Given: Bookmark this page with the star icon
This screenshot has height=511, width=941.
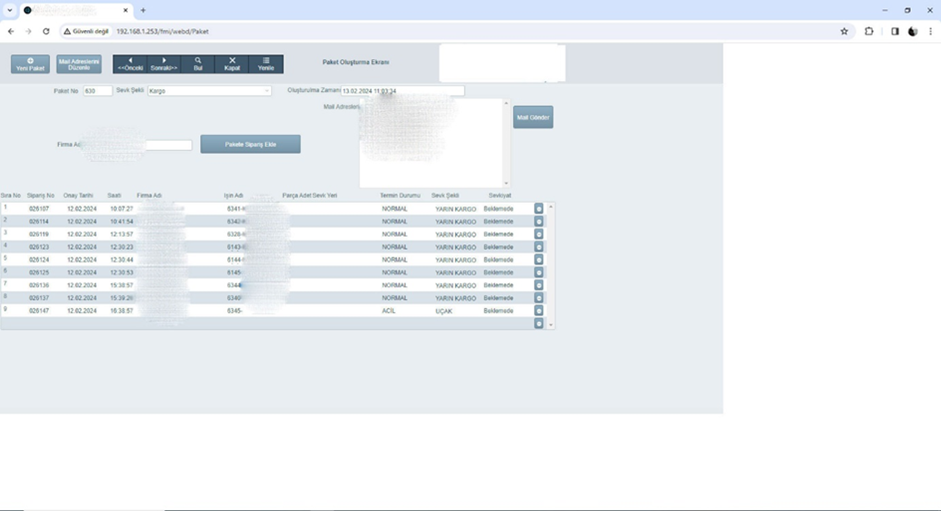Looking at the screenshot, I should coord(845,31).
